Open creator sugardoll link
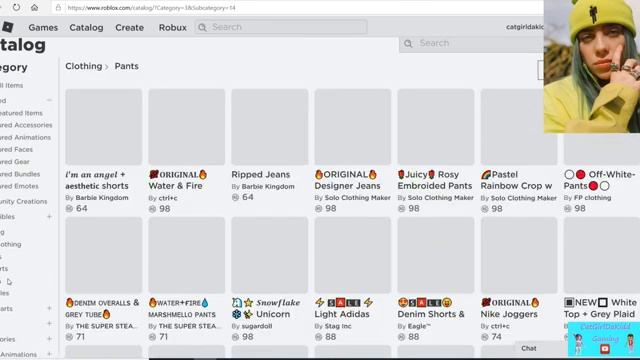The image size is (640, 360). [x=257, y=326]
